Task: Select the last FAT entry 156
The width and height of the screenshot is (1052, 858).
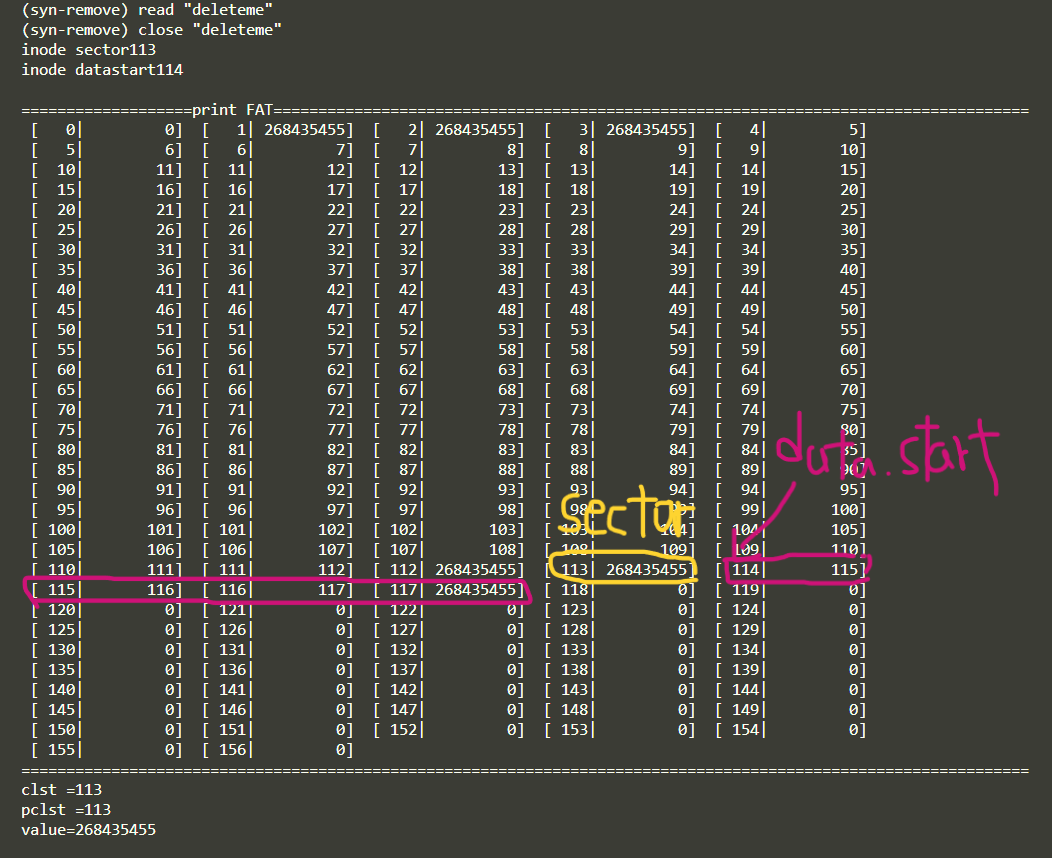Action: 231,749
